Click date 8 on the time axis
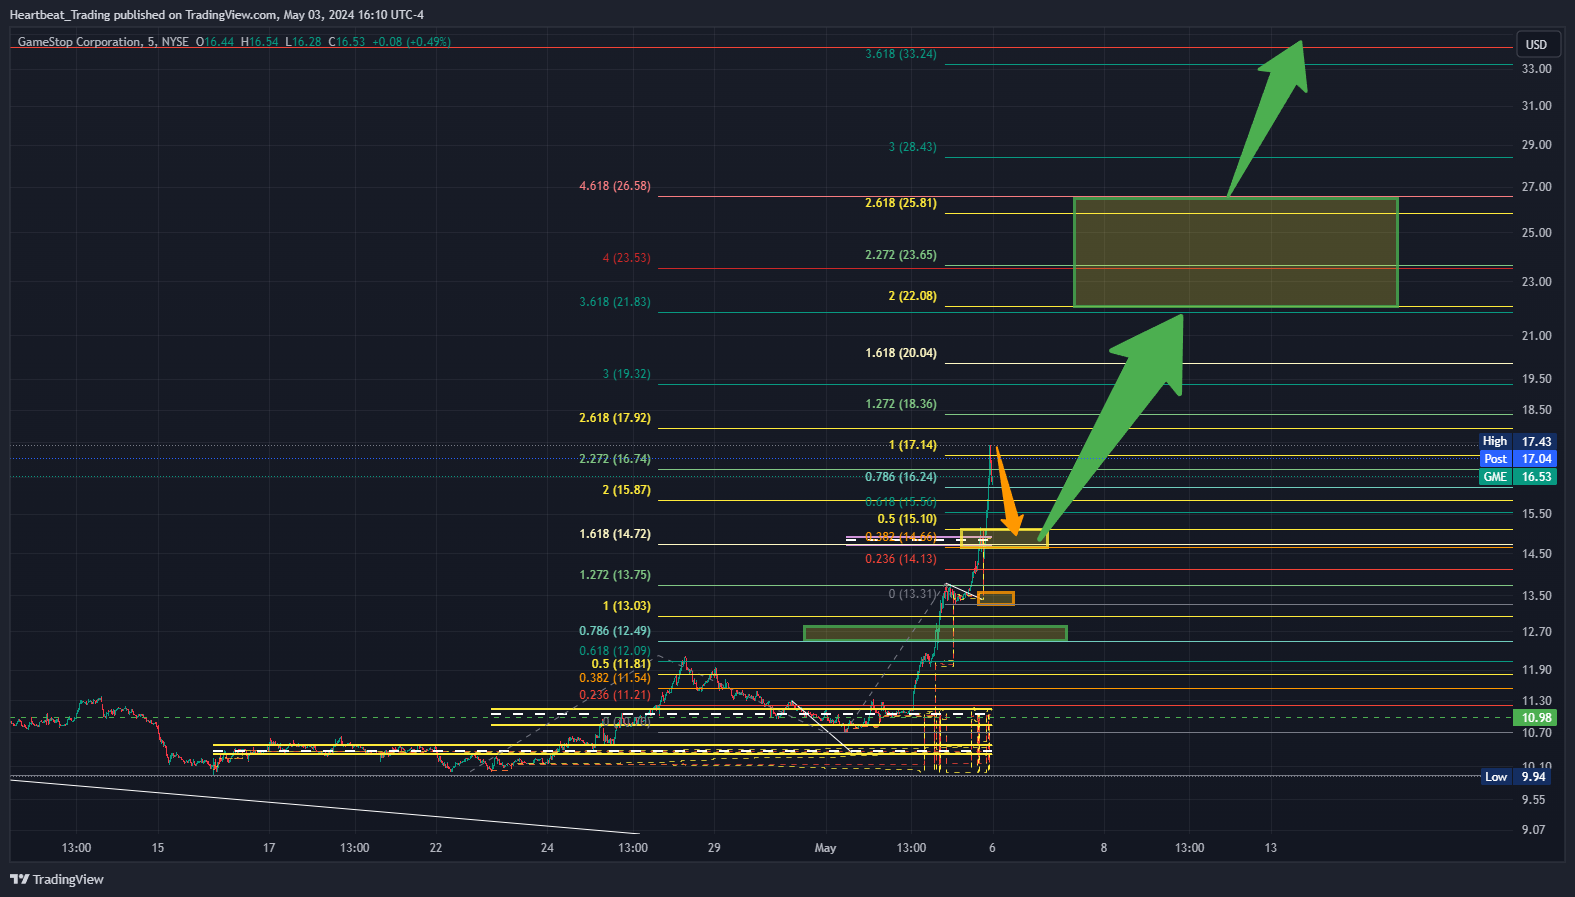Viewport: 1575px width, 897px height. (x=1104, y=848)
